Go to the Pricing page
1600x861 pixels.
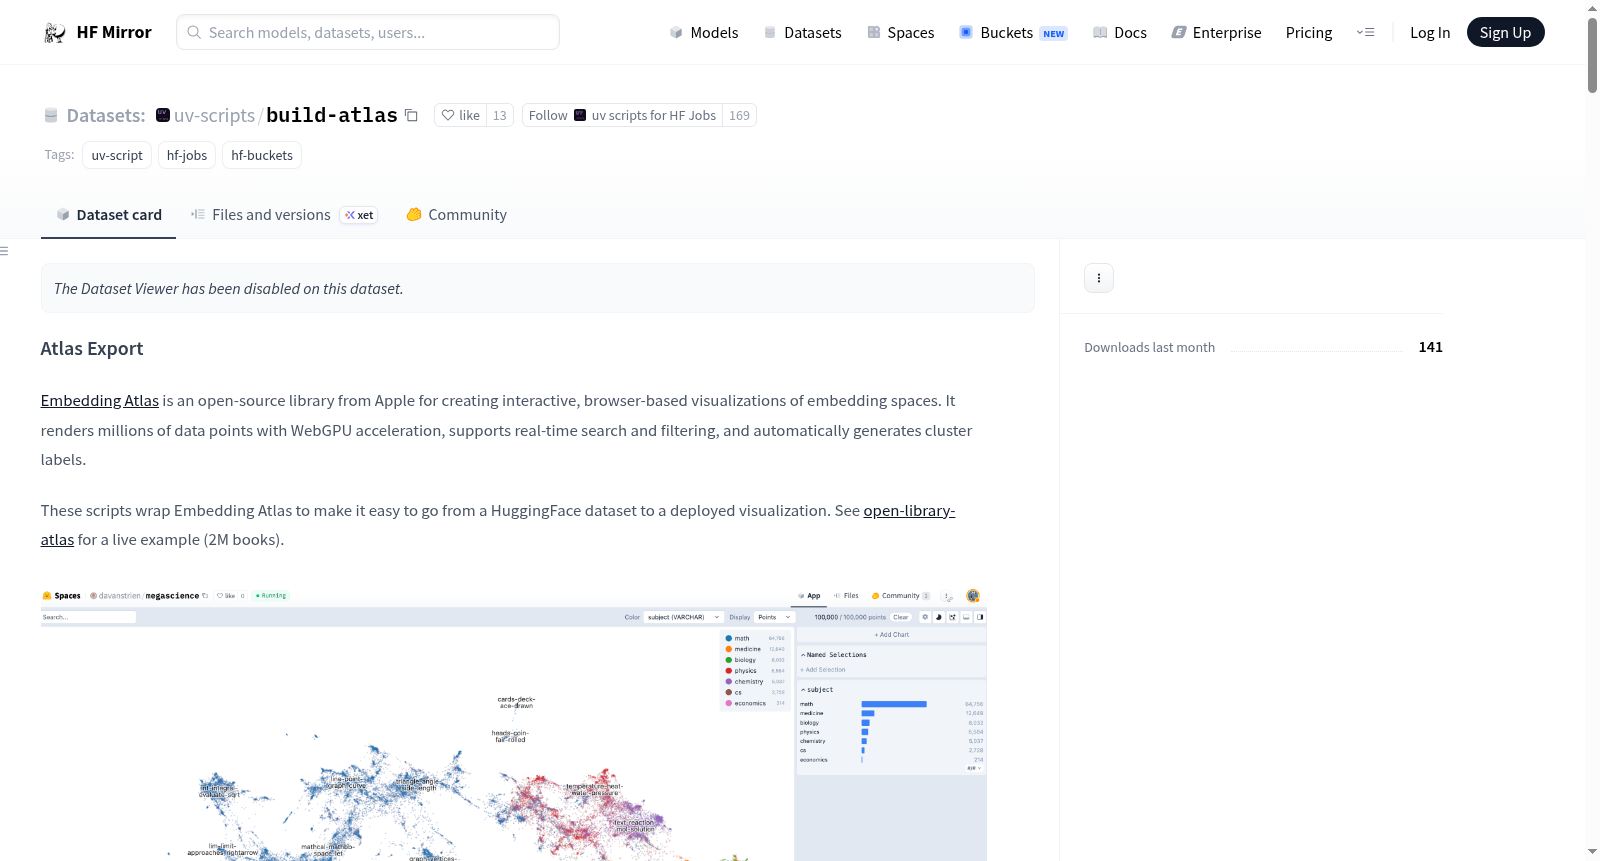tap(1309, 33)
